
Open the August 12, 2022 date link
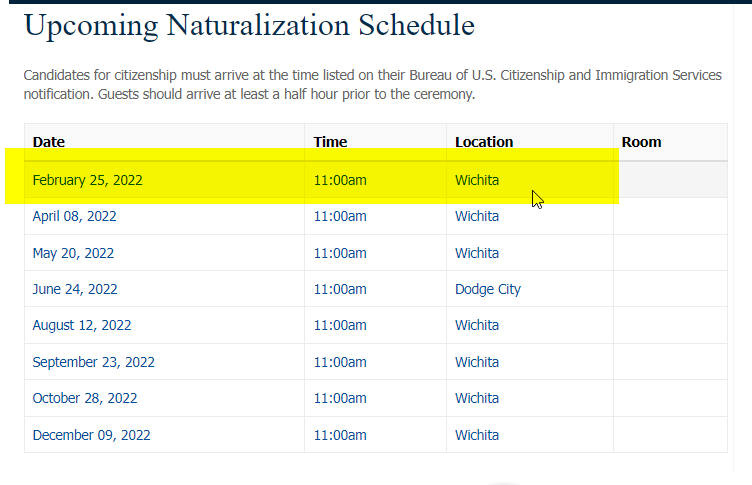coord(82,325)
